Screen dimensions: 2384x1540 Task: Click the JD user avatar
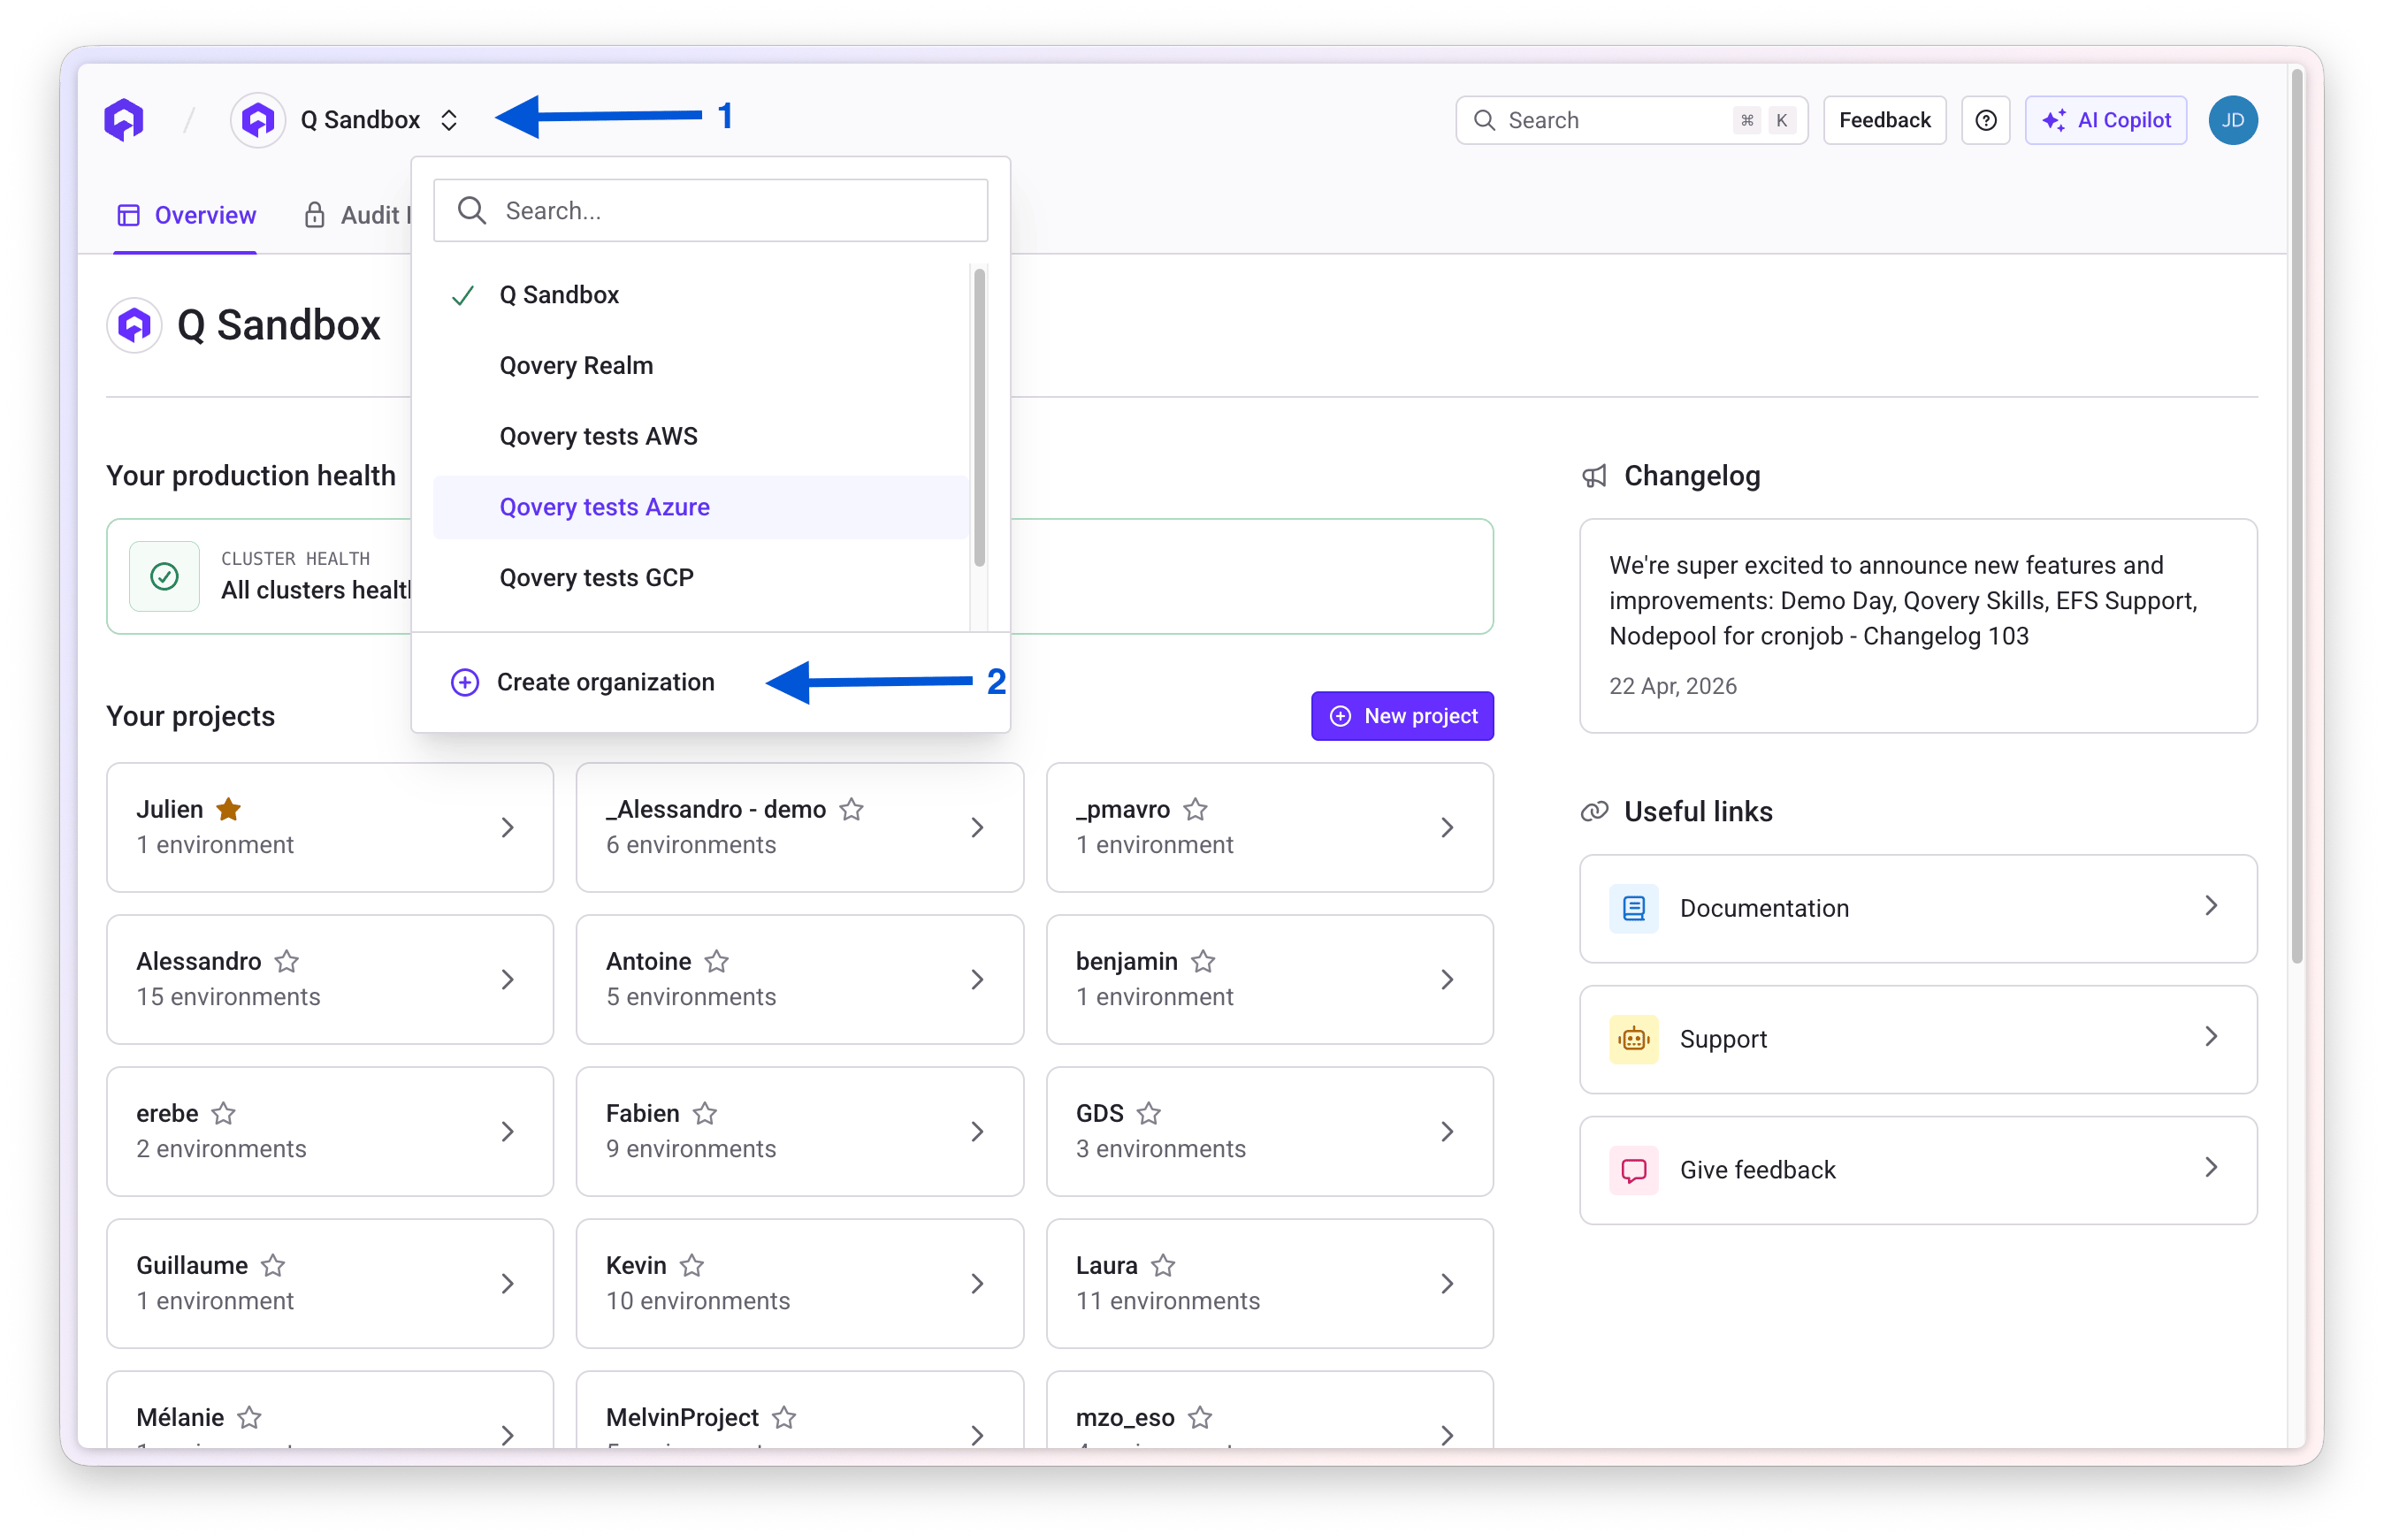pos(2231,120)
